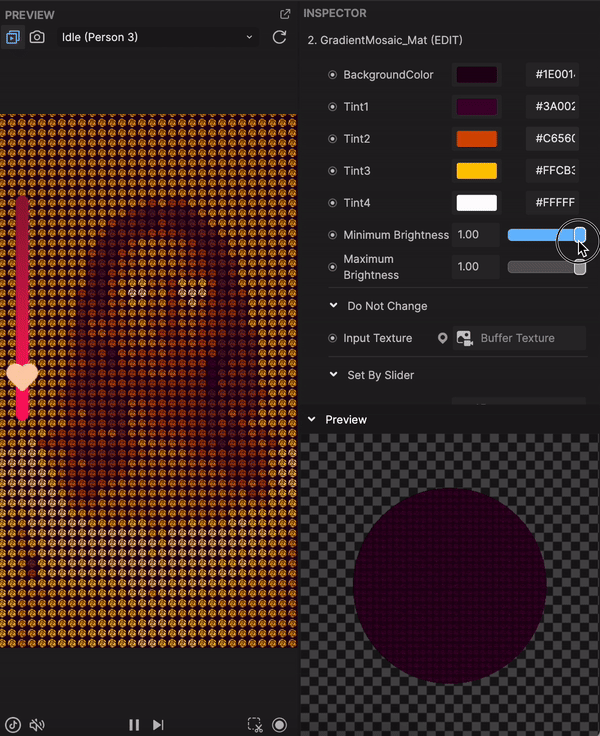Edit the Tint2 hex value field
Screen dimensions: 600x736
click(553, 138)
